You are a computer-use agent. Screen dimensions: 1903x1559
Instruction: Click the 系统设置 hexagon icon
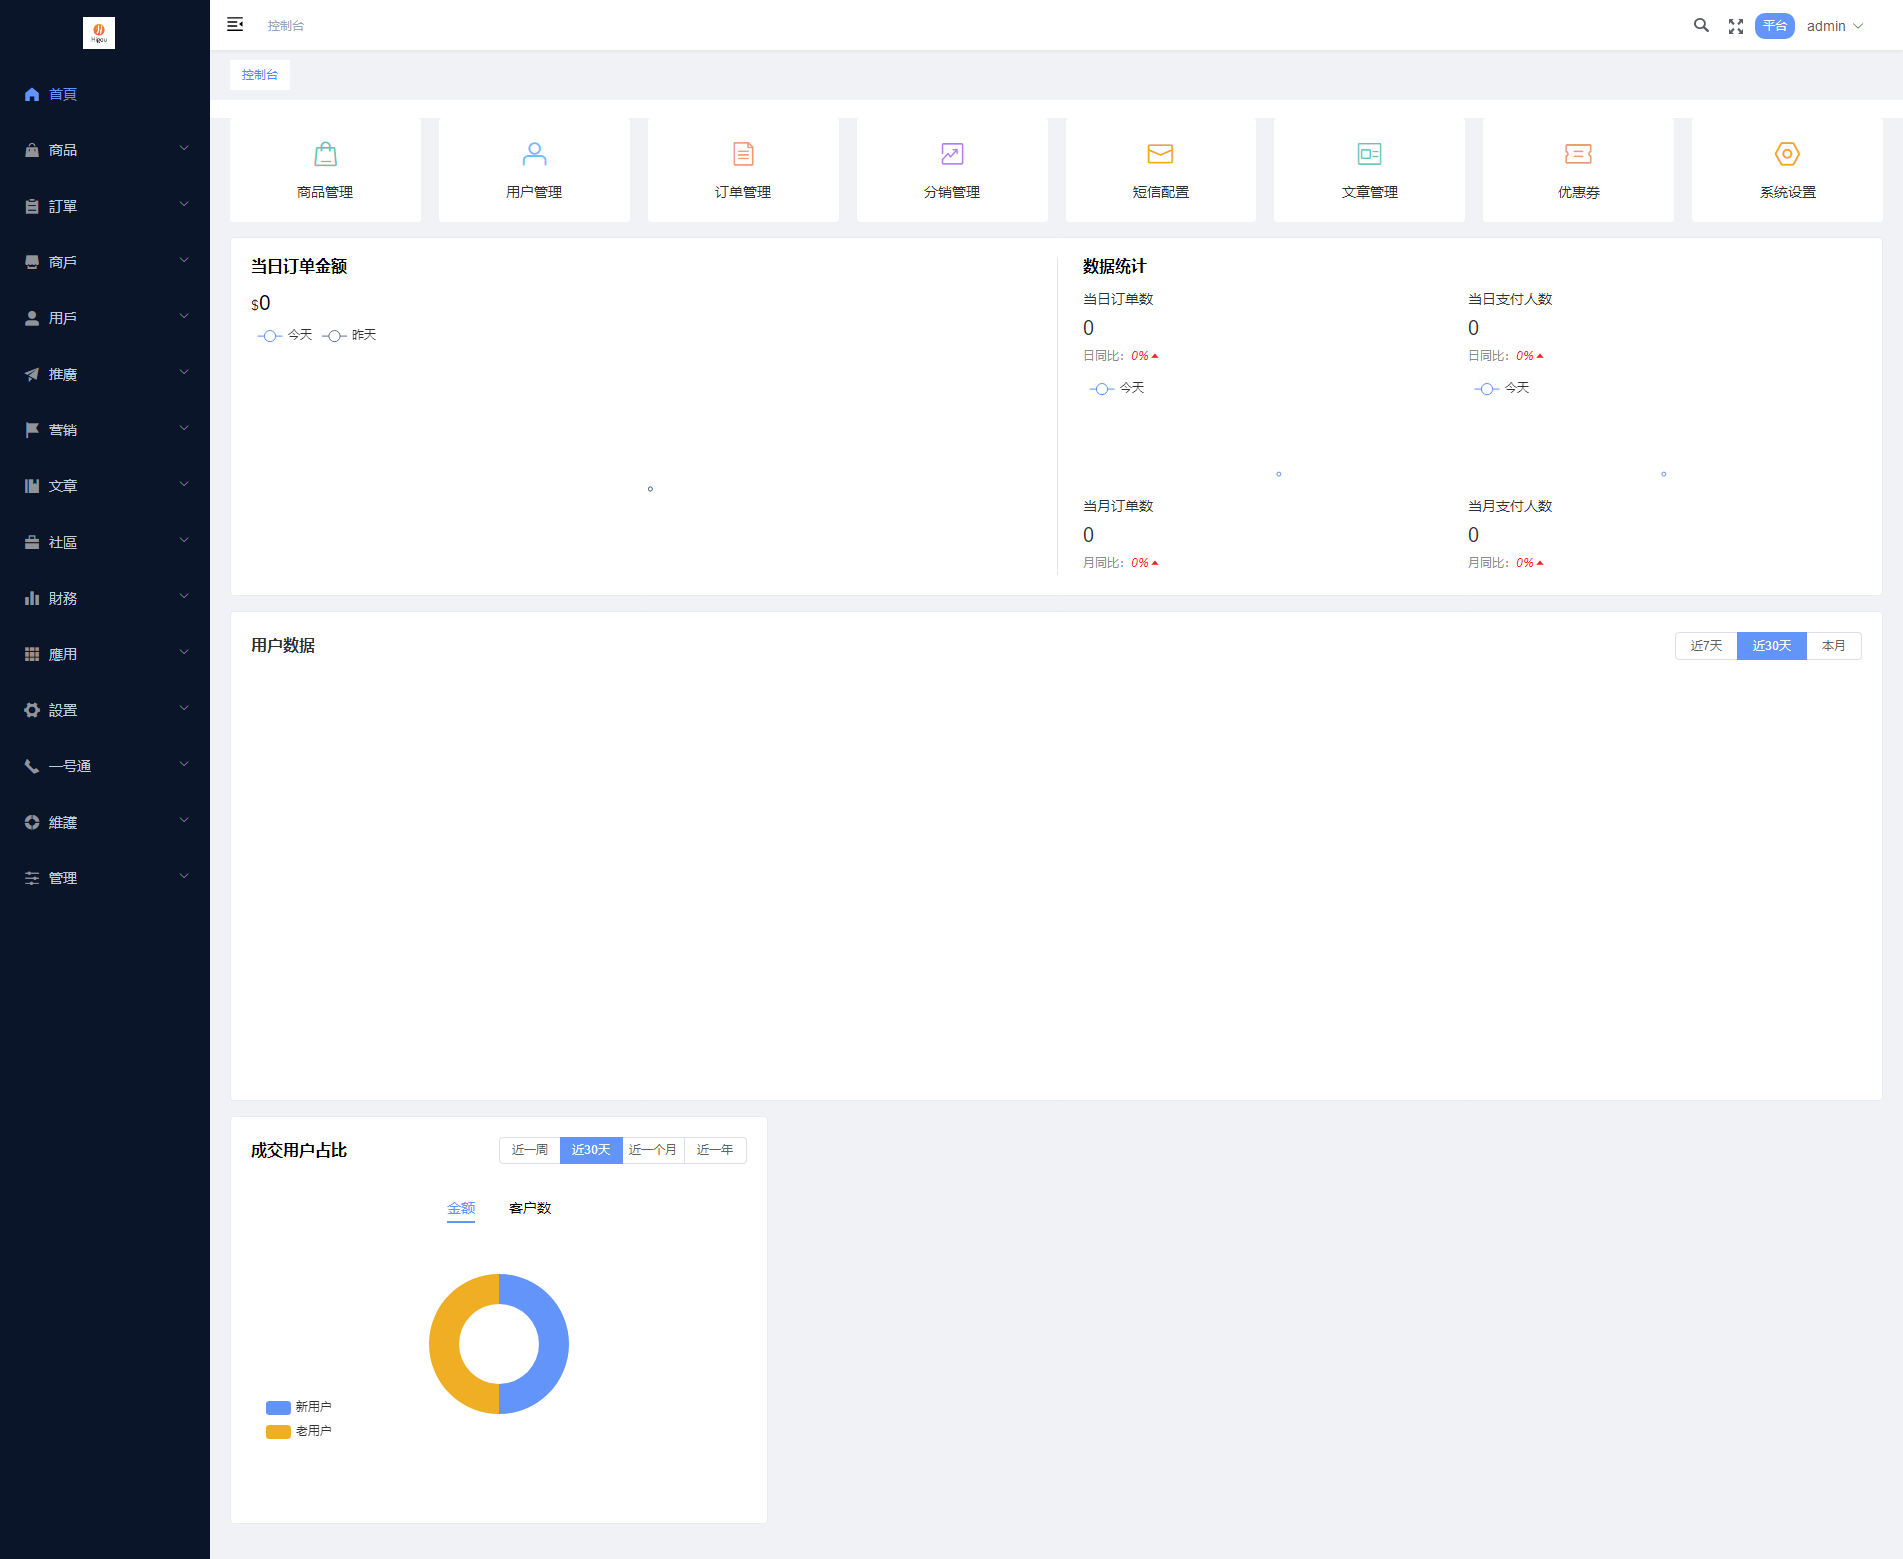point(1787,154)
